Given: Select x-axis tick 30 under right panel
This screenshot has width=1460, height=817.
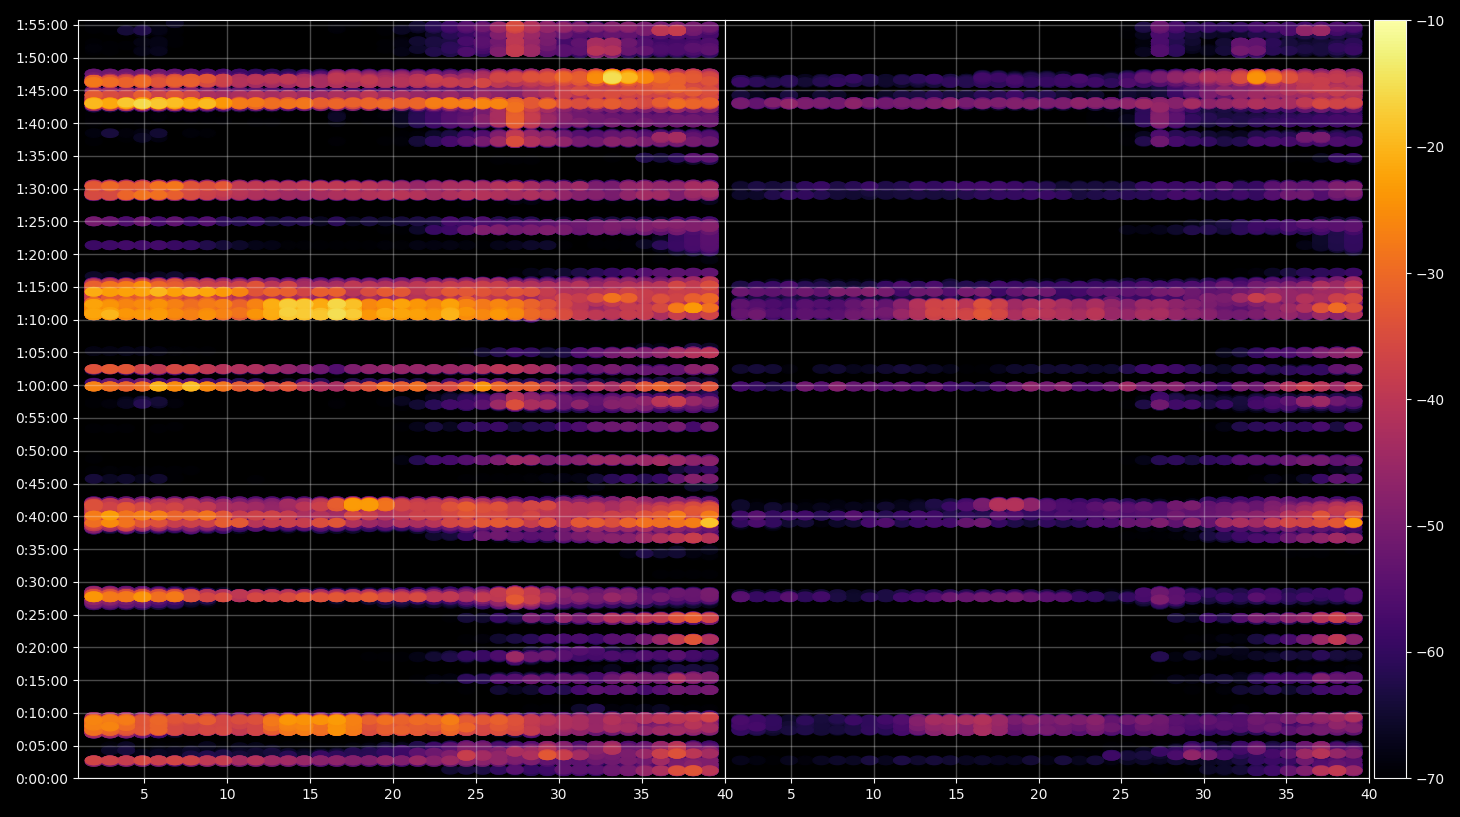Looking at the screenshot, I should click(x=1203, y=795).
